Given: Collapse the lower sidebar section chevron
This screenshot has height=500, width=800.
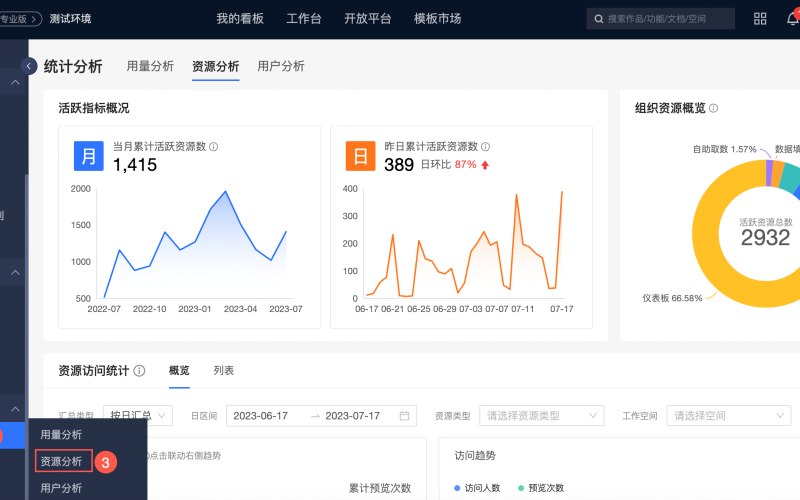Looking at the screenshot, I should 15,409.
